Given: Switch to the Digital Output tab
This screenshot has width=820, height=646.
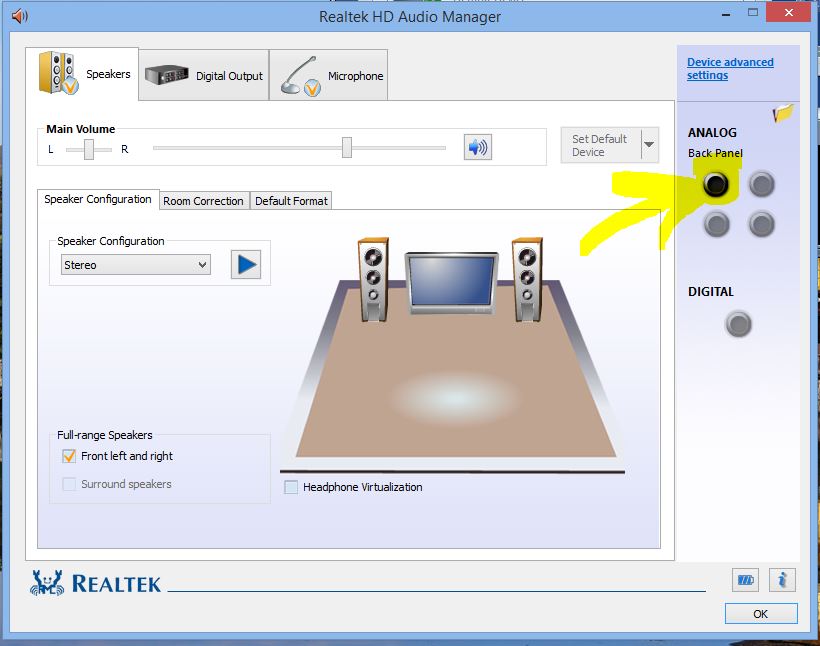Looking at the screenshot, I should tap(204, 75).
